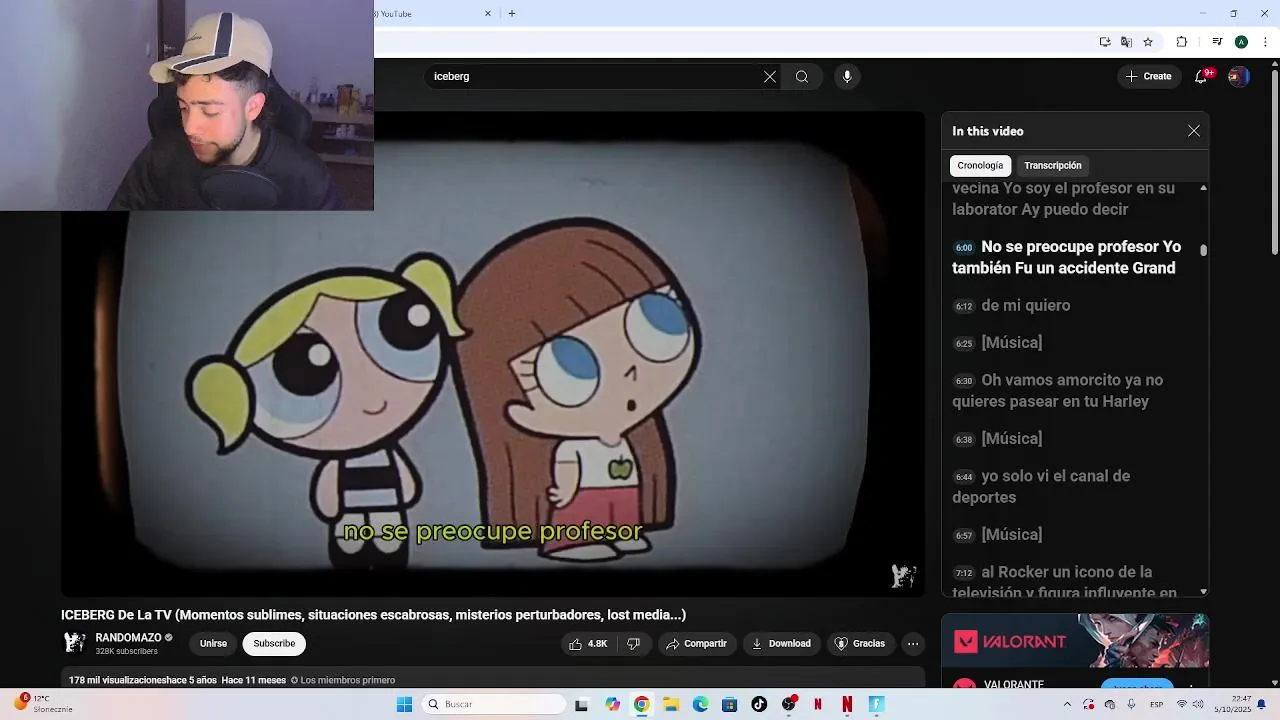Open the YouTube account avatar menu

[x=1238, y=77]
